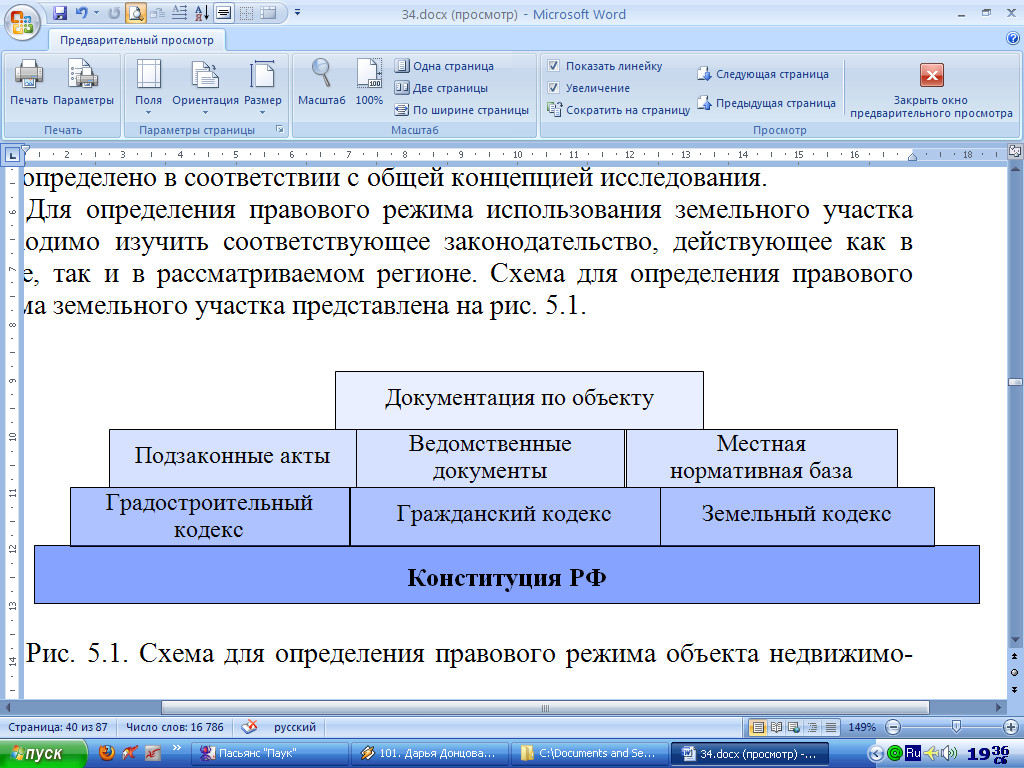
Task: Click the previous page browse arrow
Action: click(1015, 656)
